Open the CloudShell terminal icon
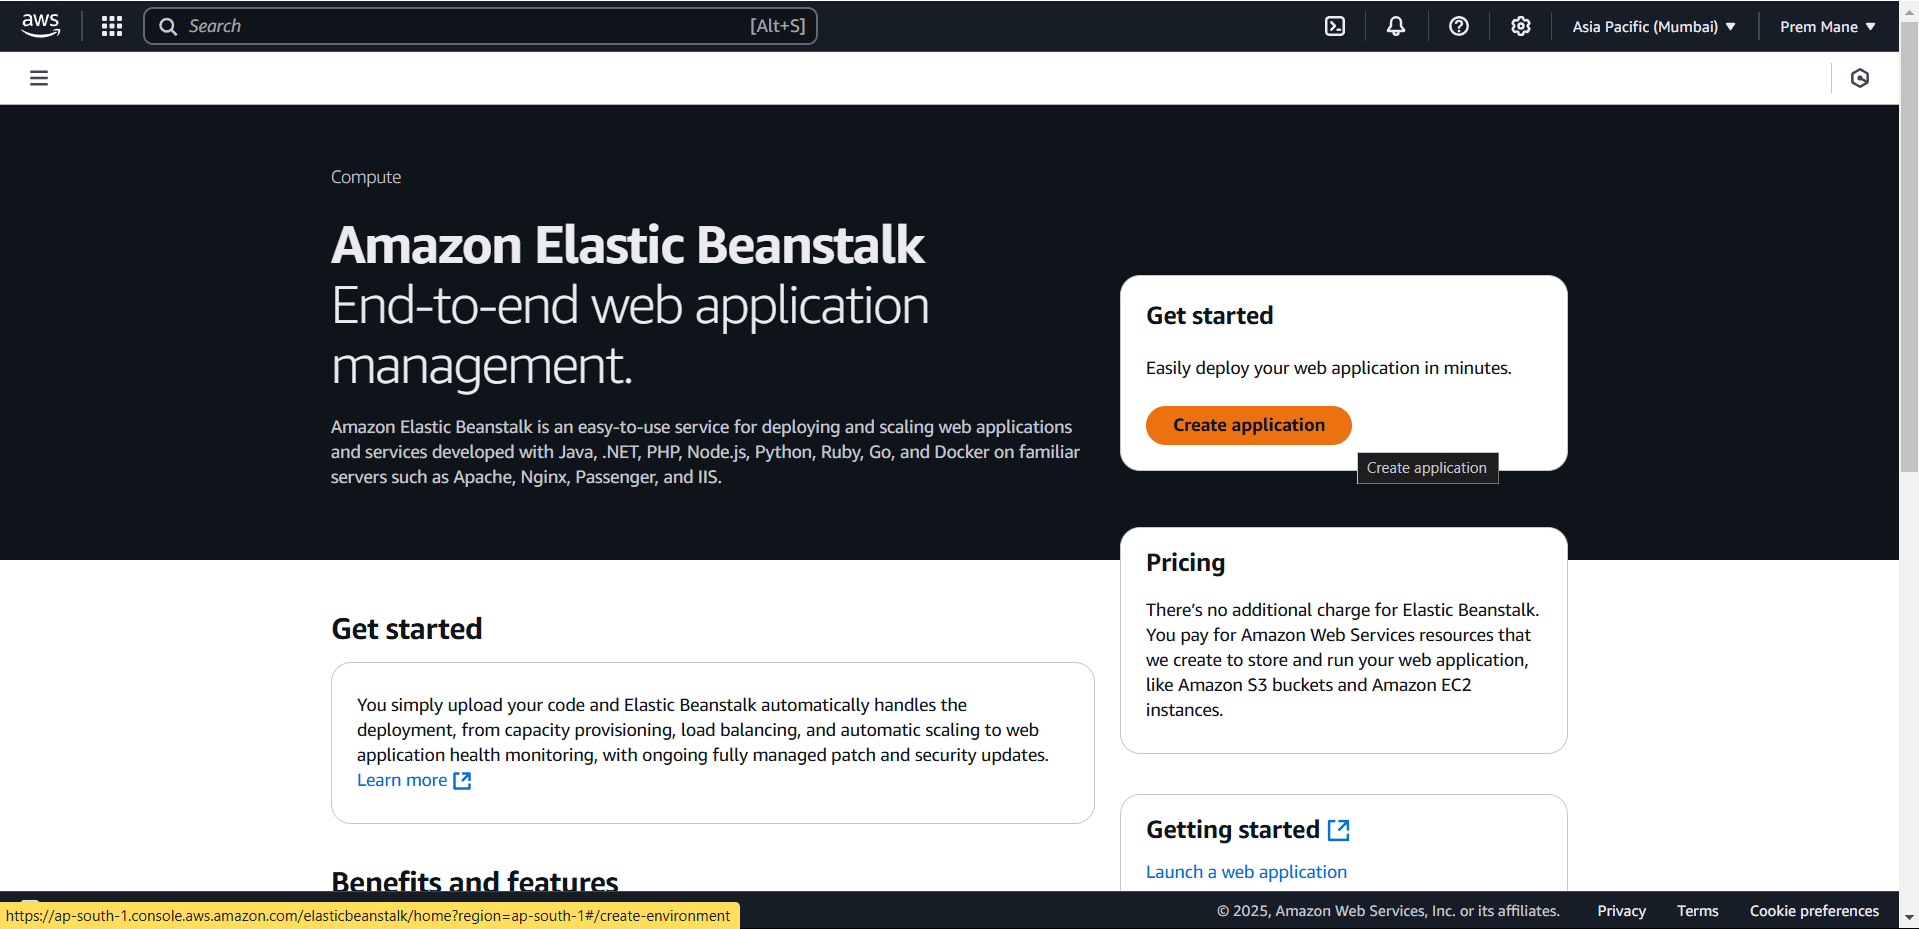 point(1335,26)
